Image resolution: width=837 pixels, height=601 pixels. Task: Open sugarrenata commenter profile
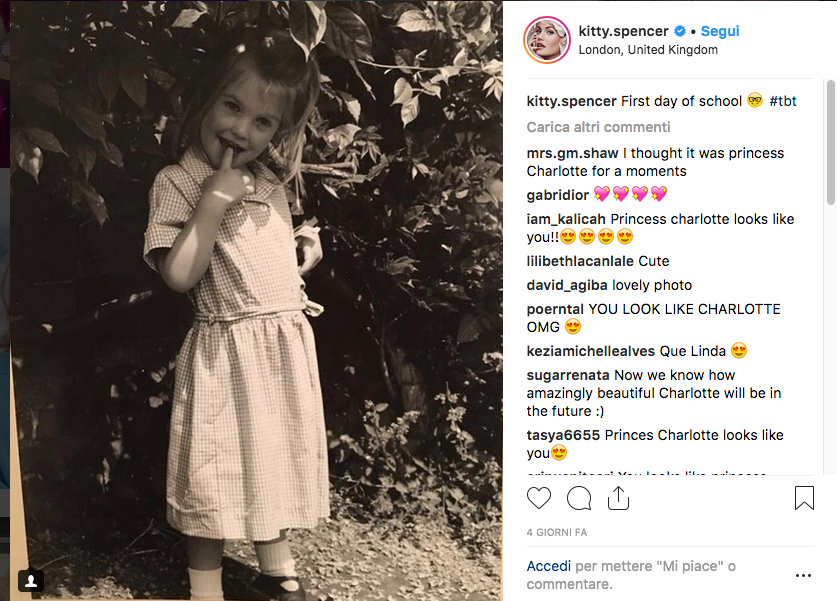tap(568, 375)
